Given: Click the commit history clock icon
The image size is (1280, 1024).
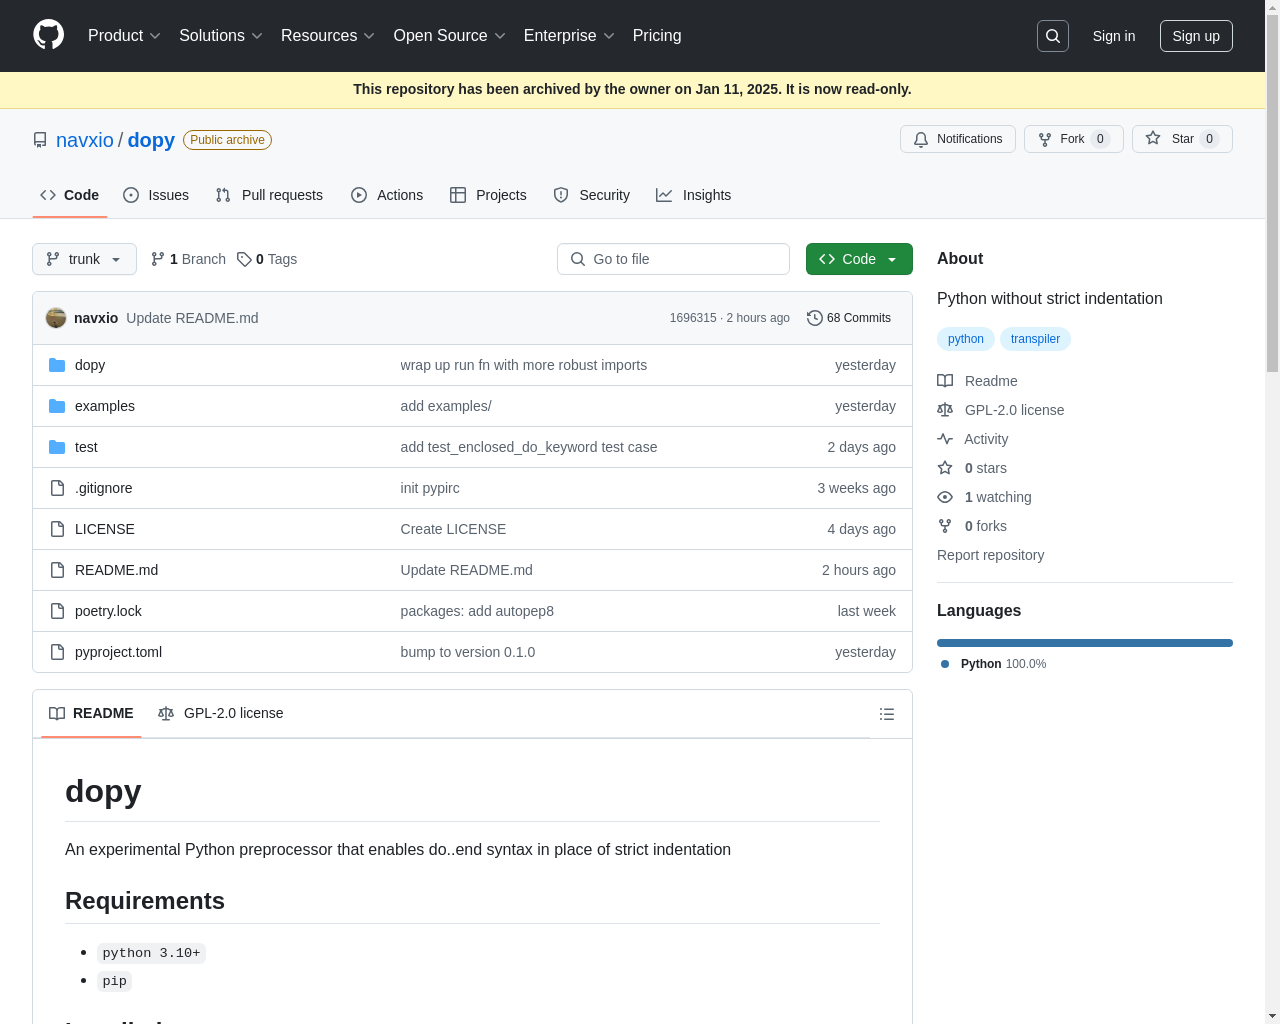Looking at the screenshot, I should click(x=815, y=318).
